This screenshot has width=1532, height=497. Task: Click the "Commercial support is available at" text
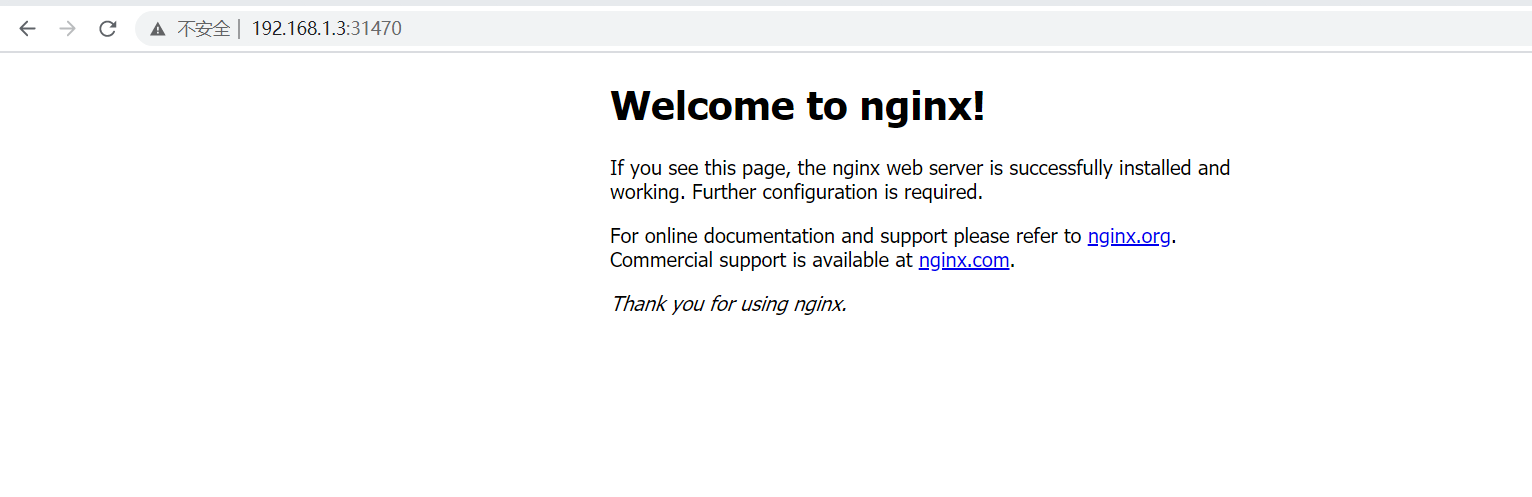tap(762, 260)
